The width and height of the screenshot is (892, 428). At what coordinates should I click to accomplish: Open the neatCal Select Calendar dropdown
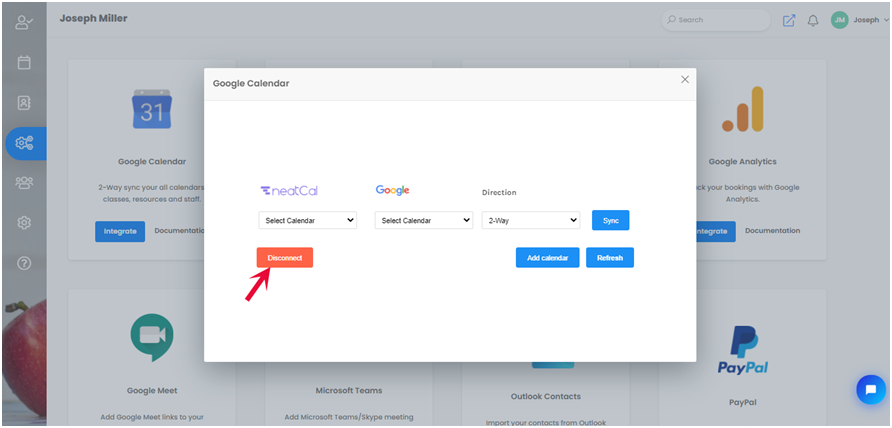pos(308,220)
